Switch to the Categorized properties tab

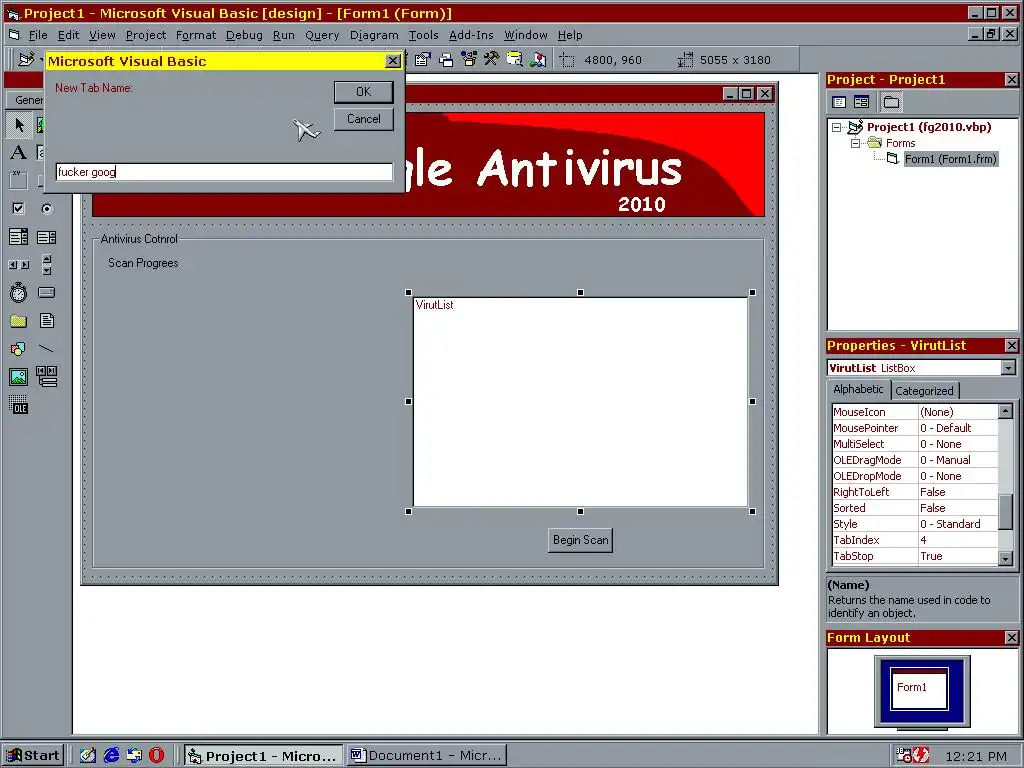pyautogui.click(x=924, y=391)
